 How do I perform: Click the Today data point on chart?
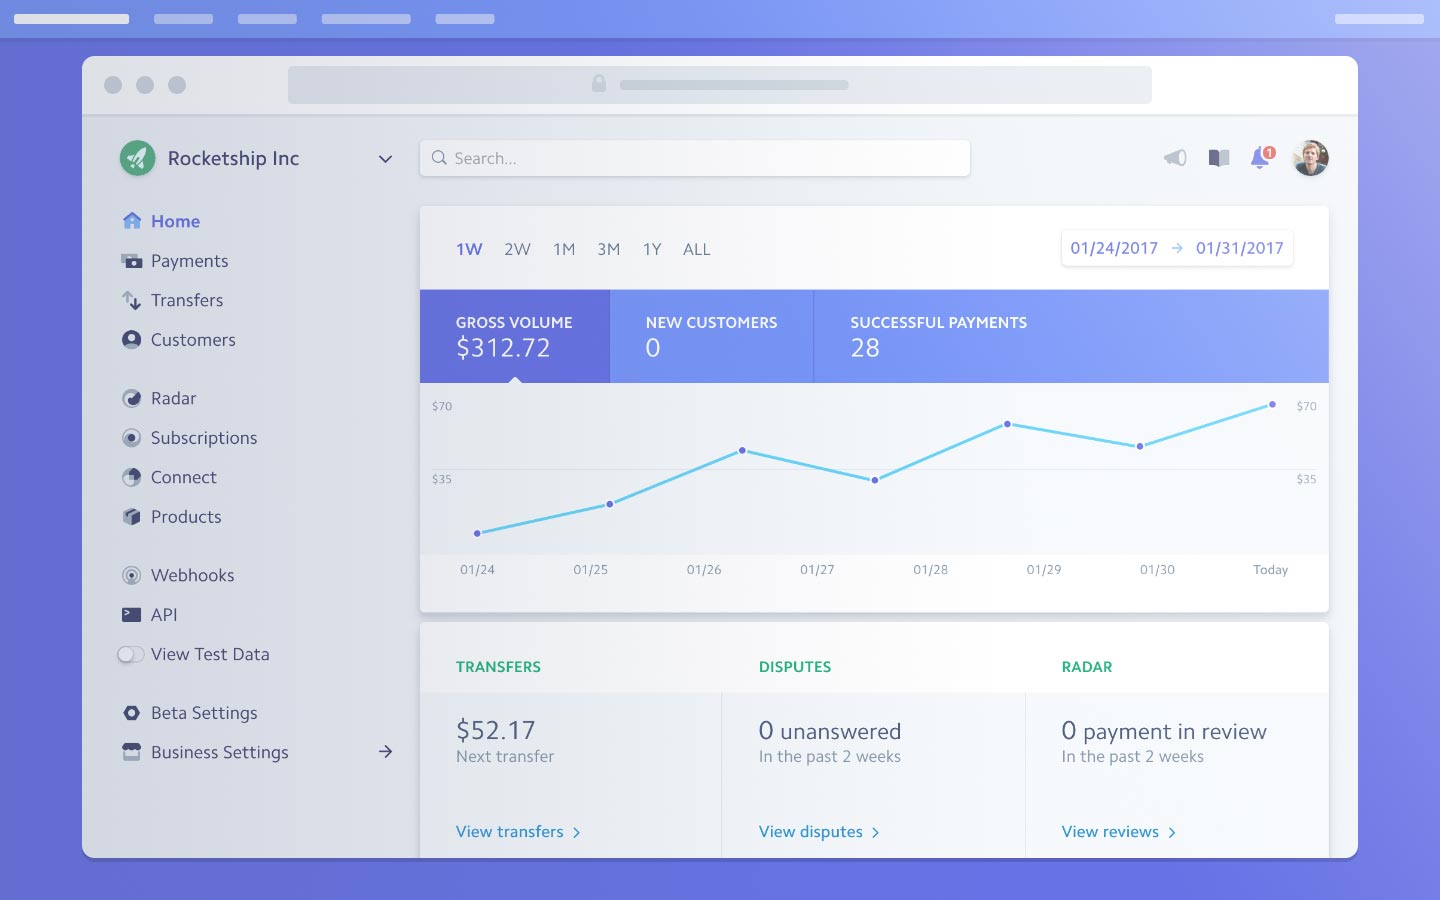[1272, 405]
